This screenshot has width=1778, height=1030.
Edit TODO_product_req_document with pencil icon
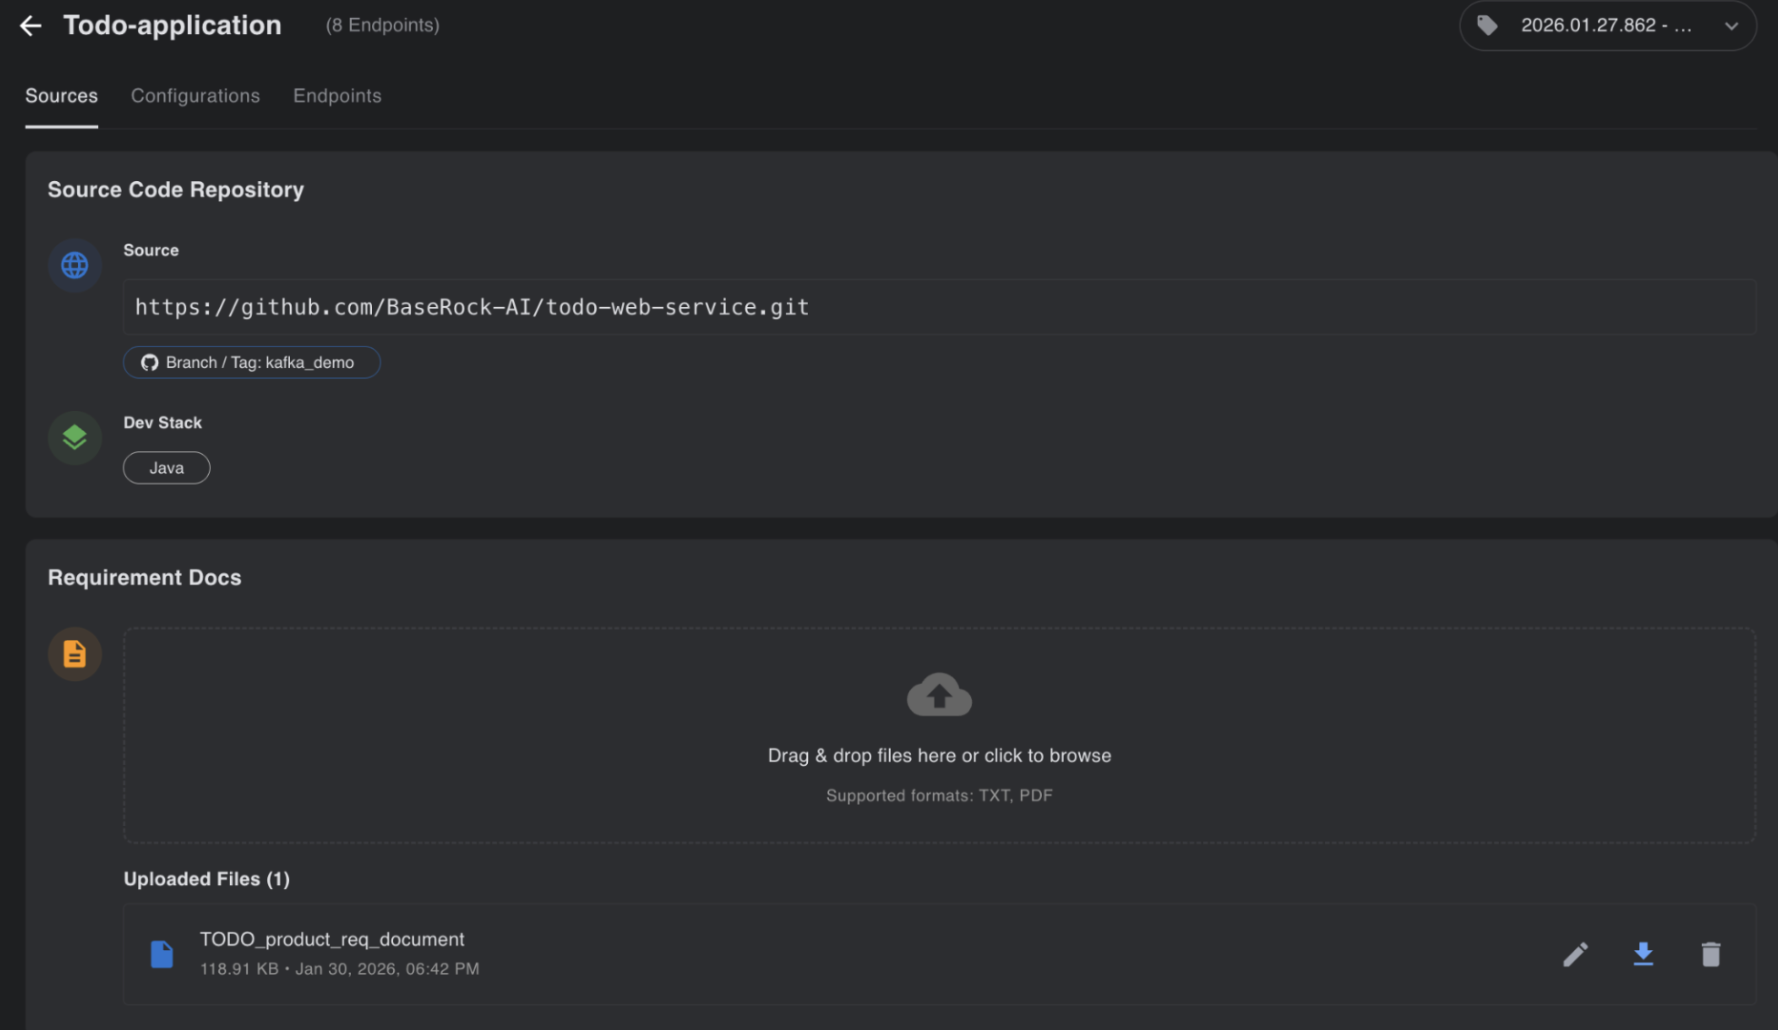point(1575,955)
